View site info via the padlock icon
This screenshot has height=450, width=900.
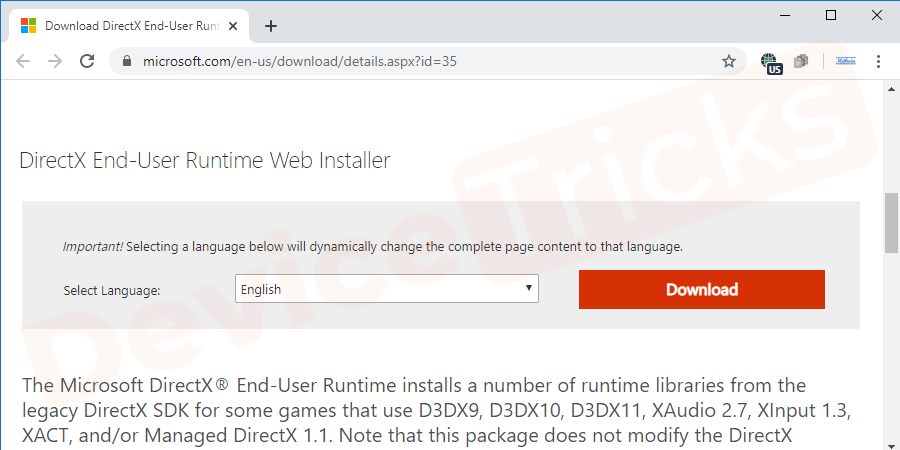pos(127,61)
